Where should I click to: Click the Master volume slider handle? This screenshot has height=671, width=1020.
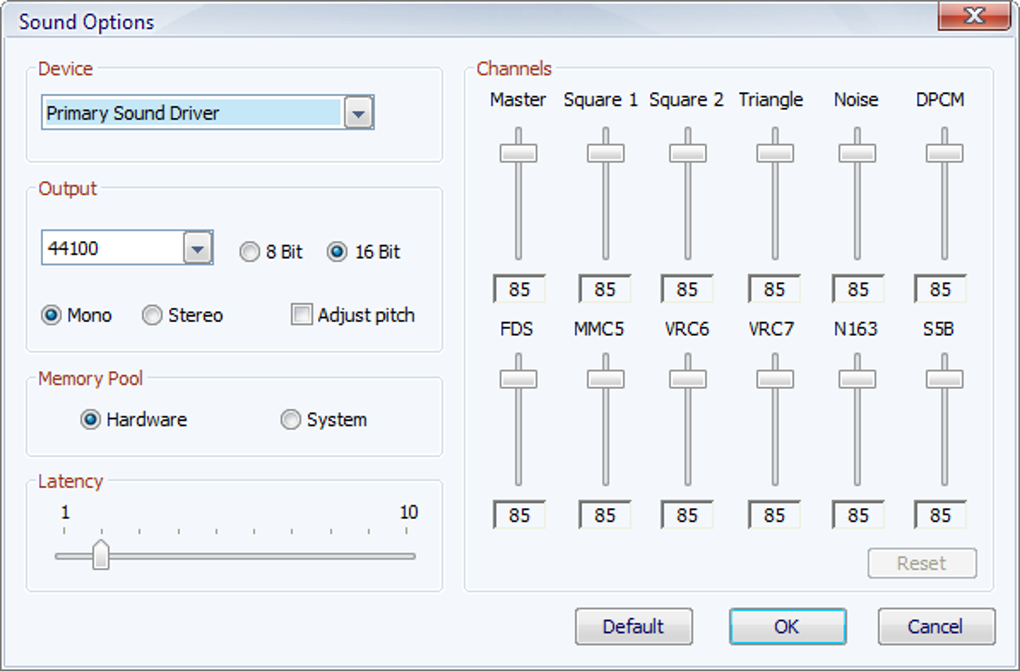tap(518, 153)
